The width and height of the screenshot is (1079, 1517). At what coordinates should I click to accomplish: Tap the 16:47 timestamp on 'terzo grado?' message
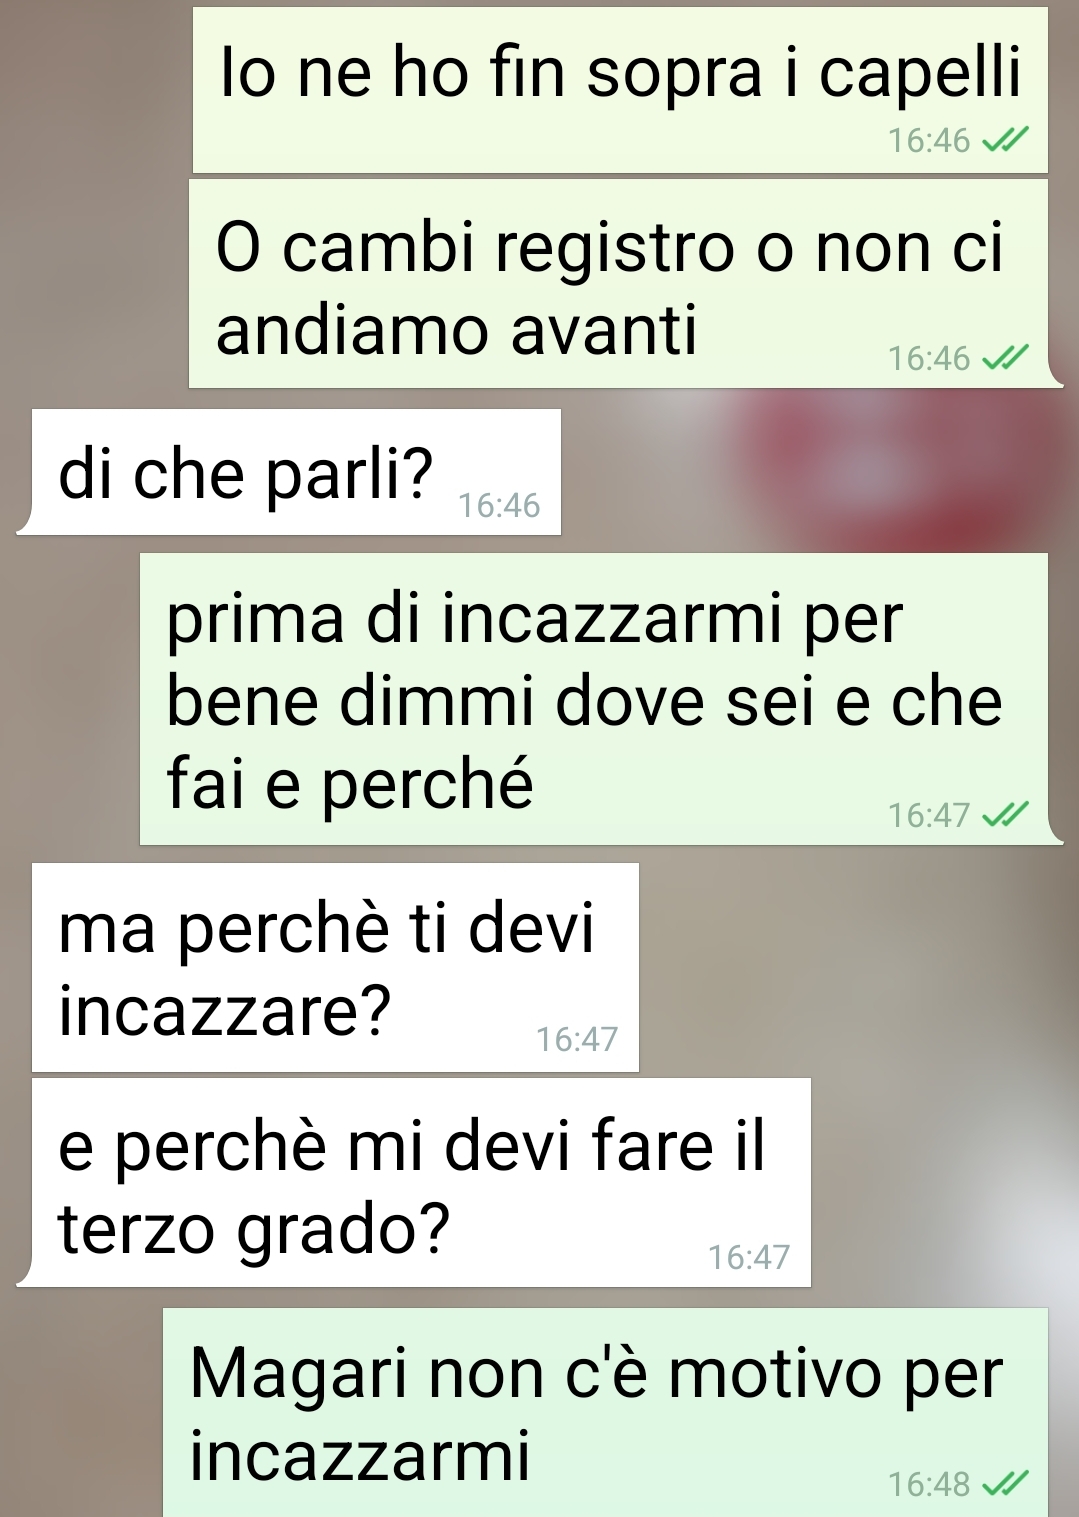pyautogui.click(x=749, y=1257)
